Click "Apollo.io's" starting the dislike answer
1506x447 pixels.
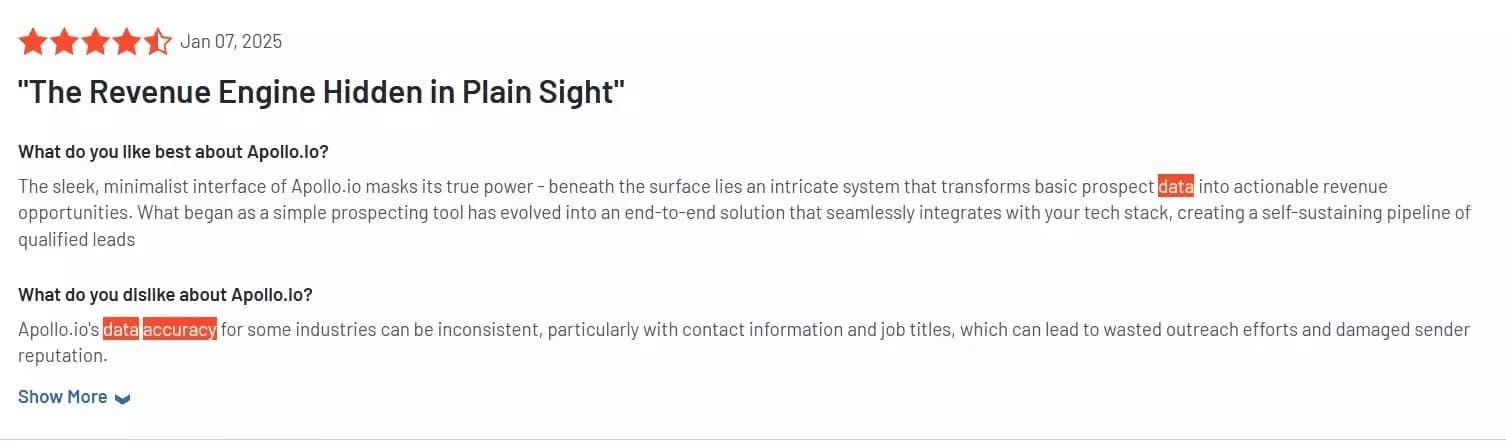(59, 330)
